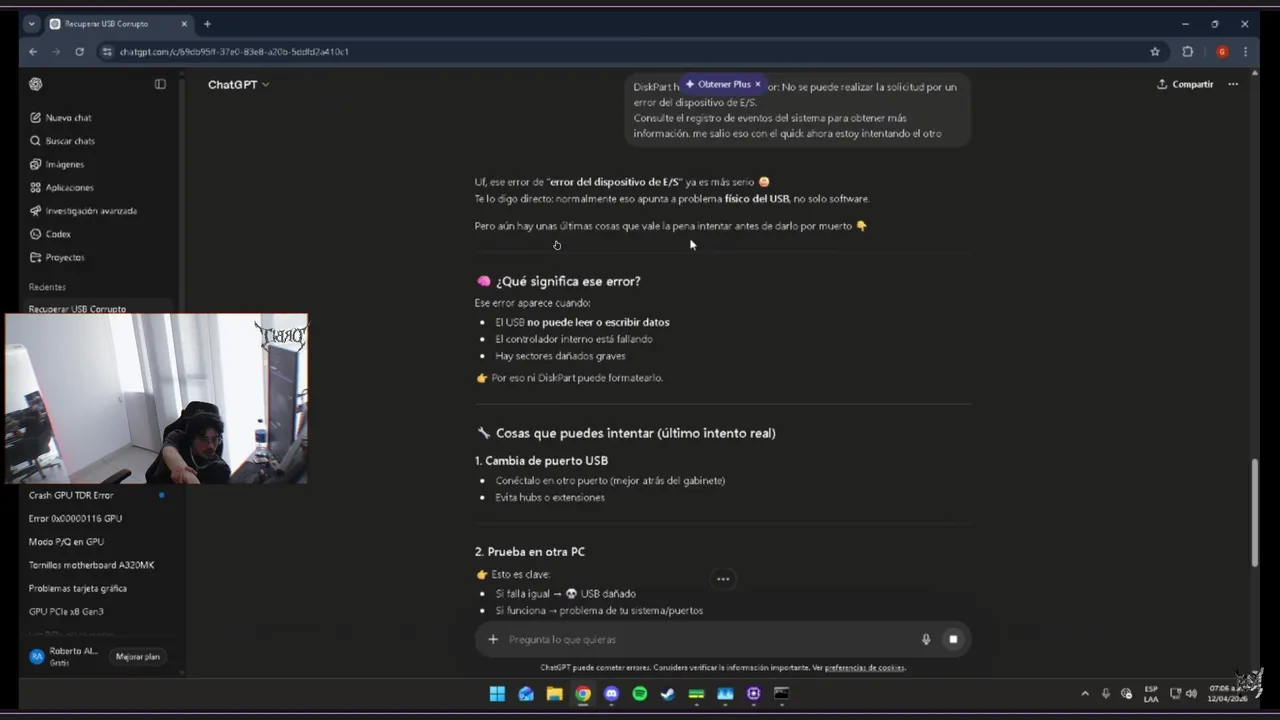Screen dimensions: 1280x720
Task: Click the page vertical scrollbar thumb
Action: pos(1255,512)
